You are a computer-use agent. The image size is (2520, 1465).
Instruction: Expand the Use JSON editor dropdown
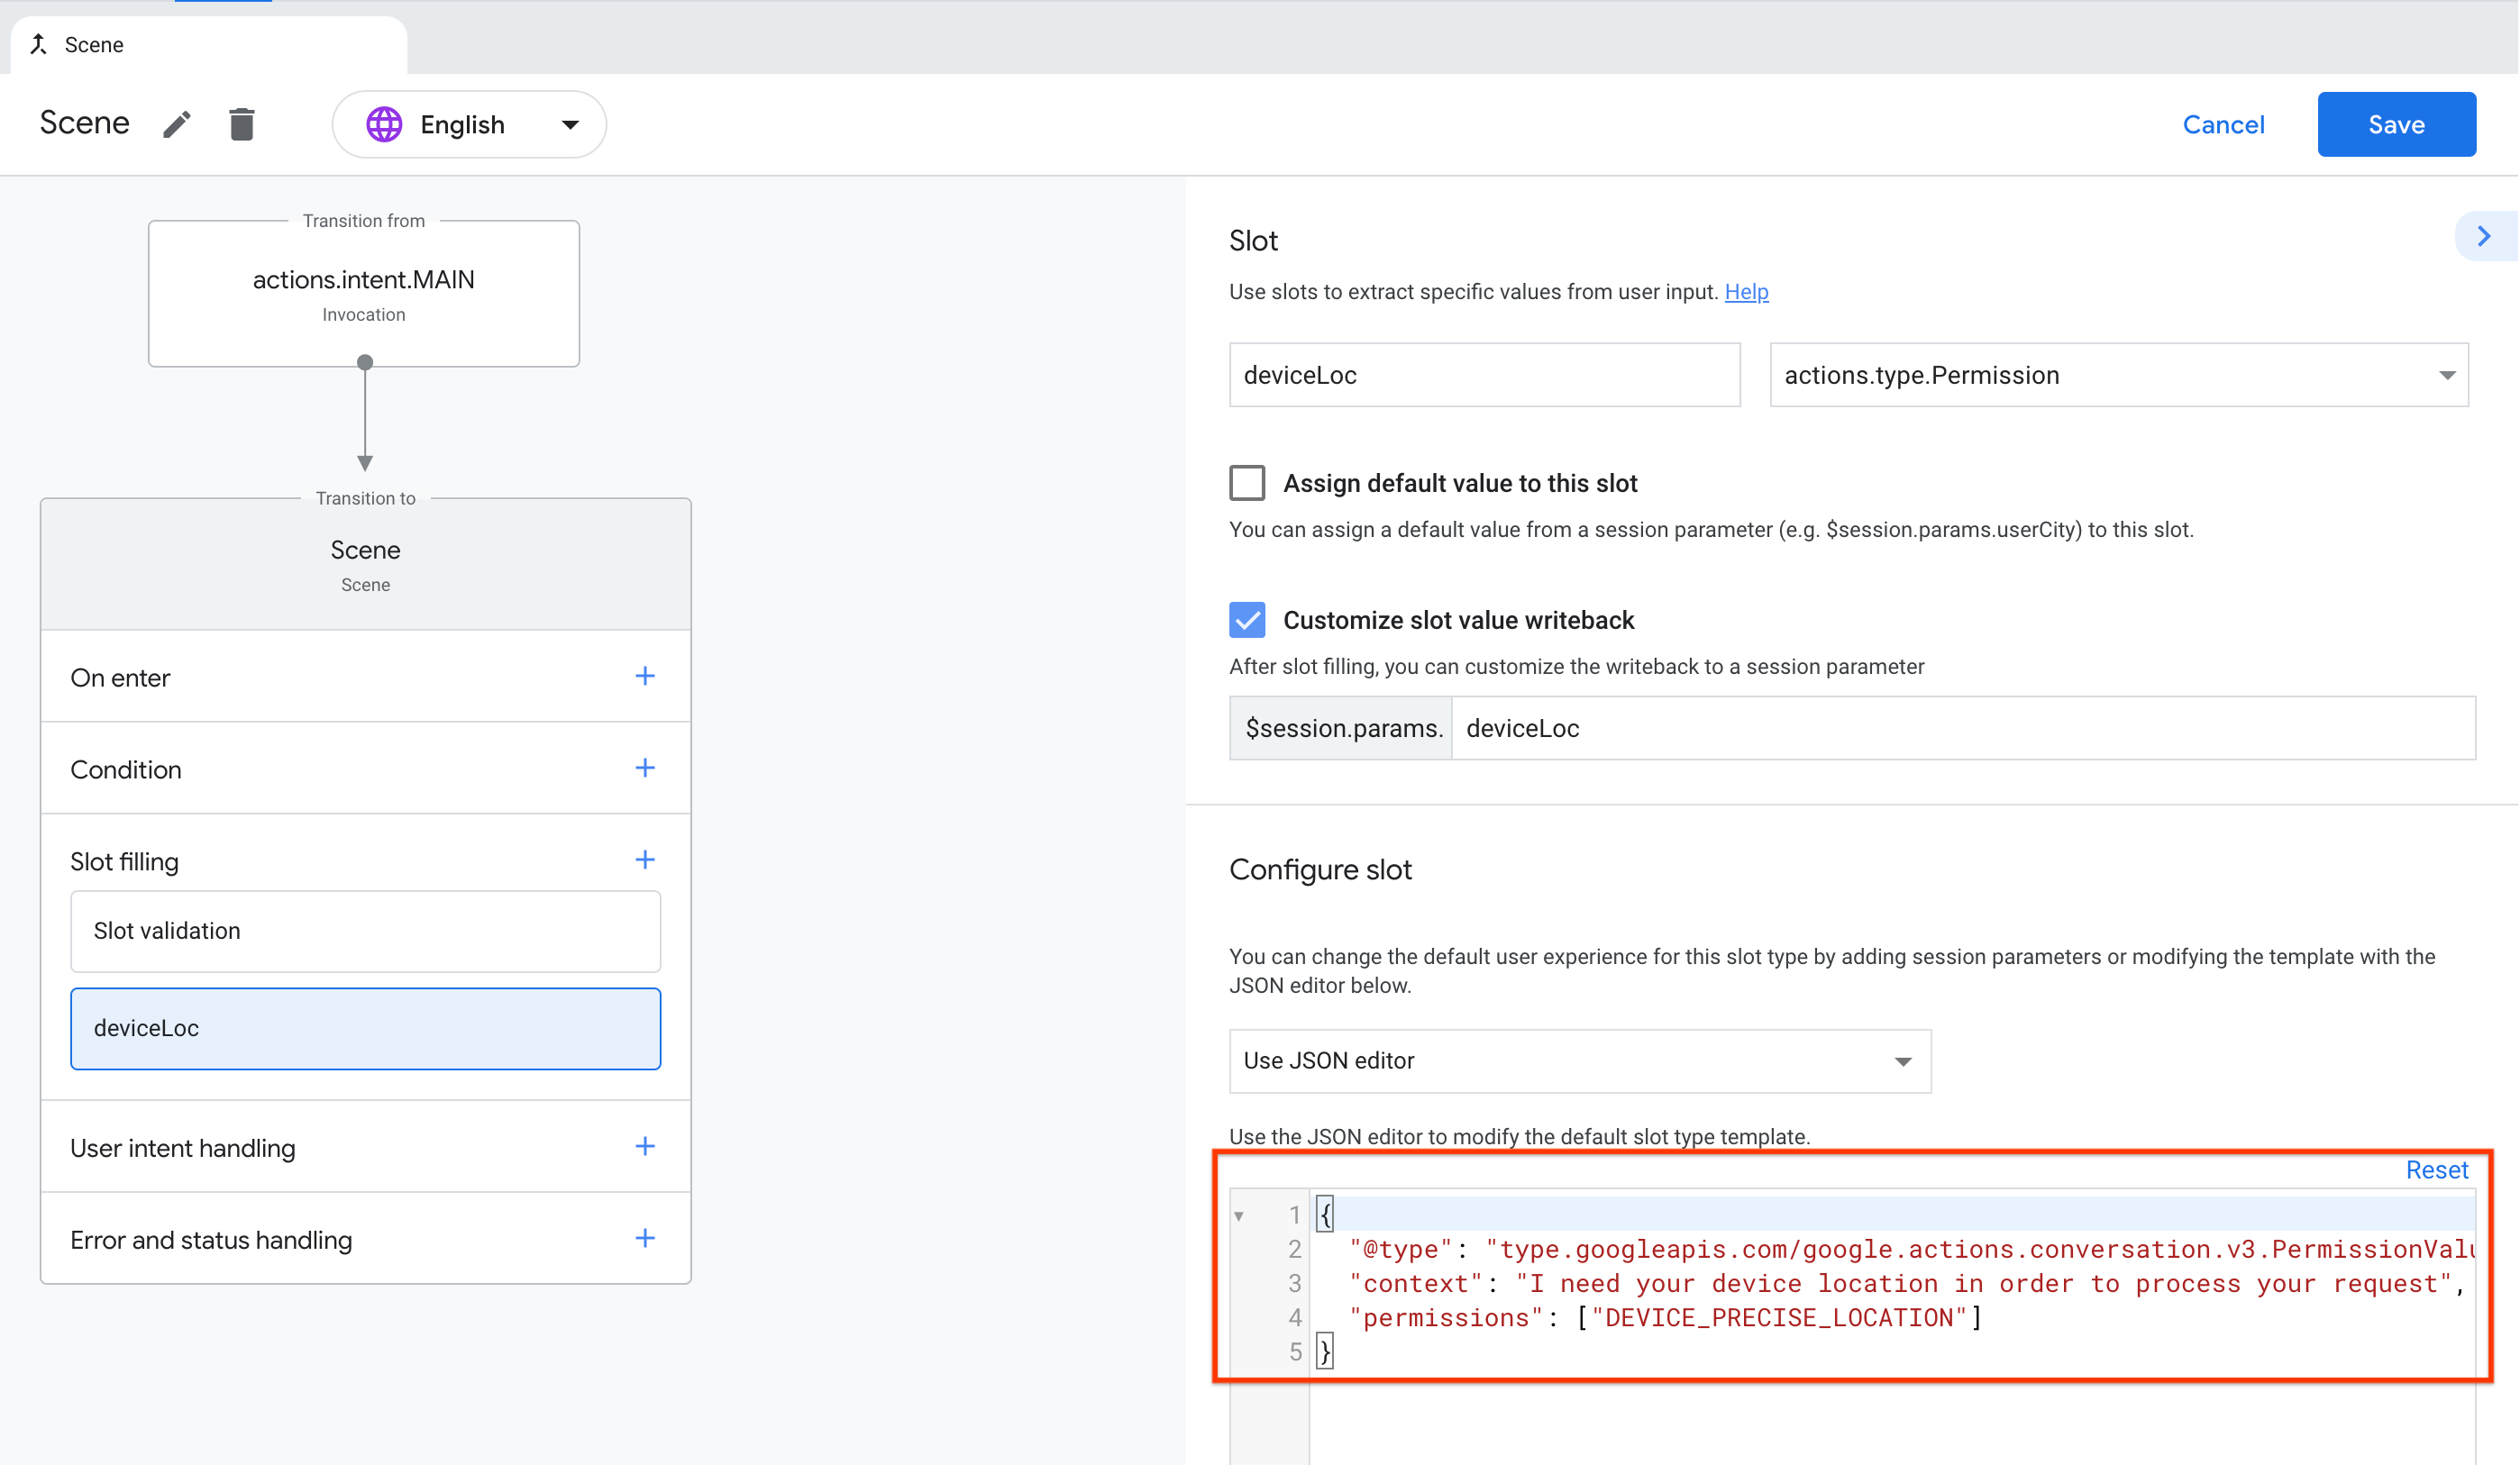(x=1579, y=1061)
